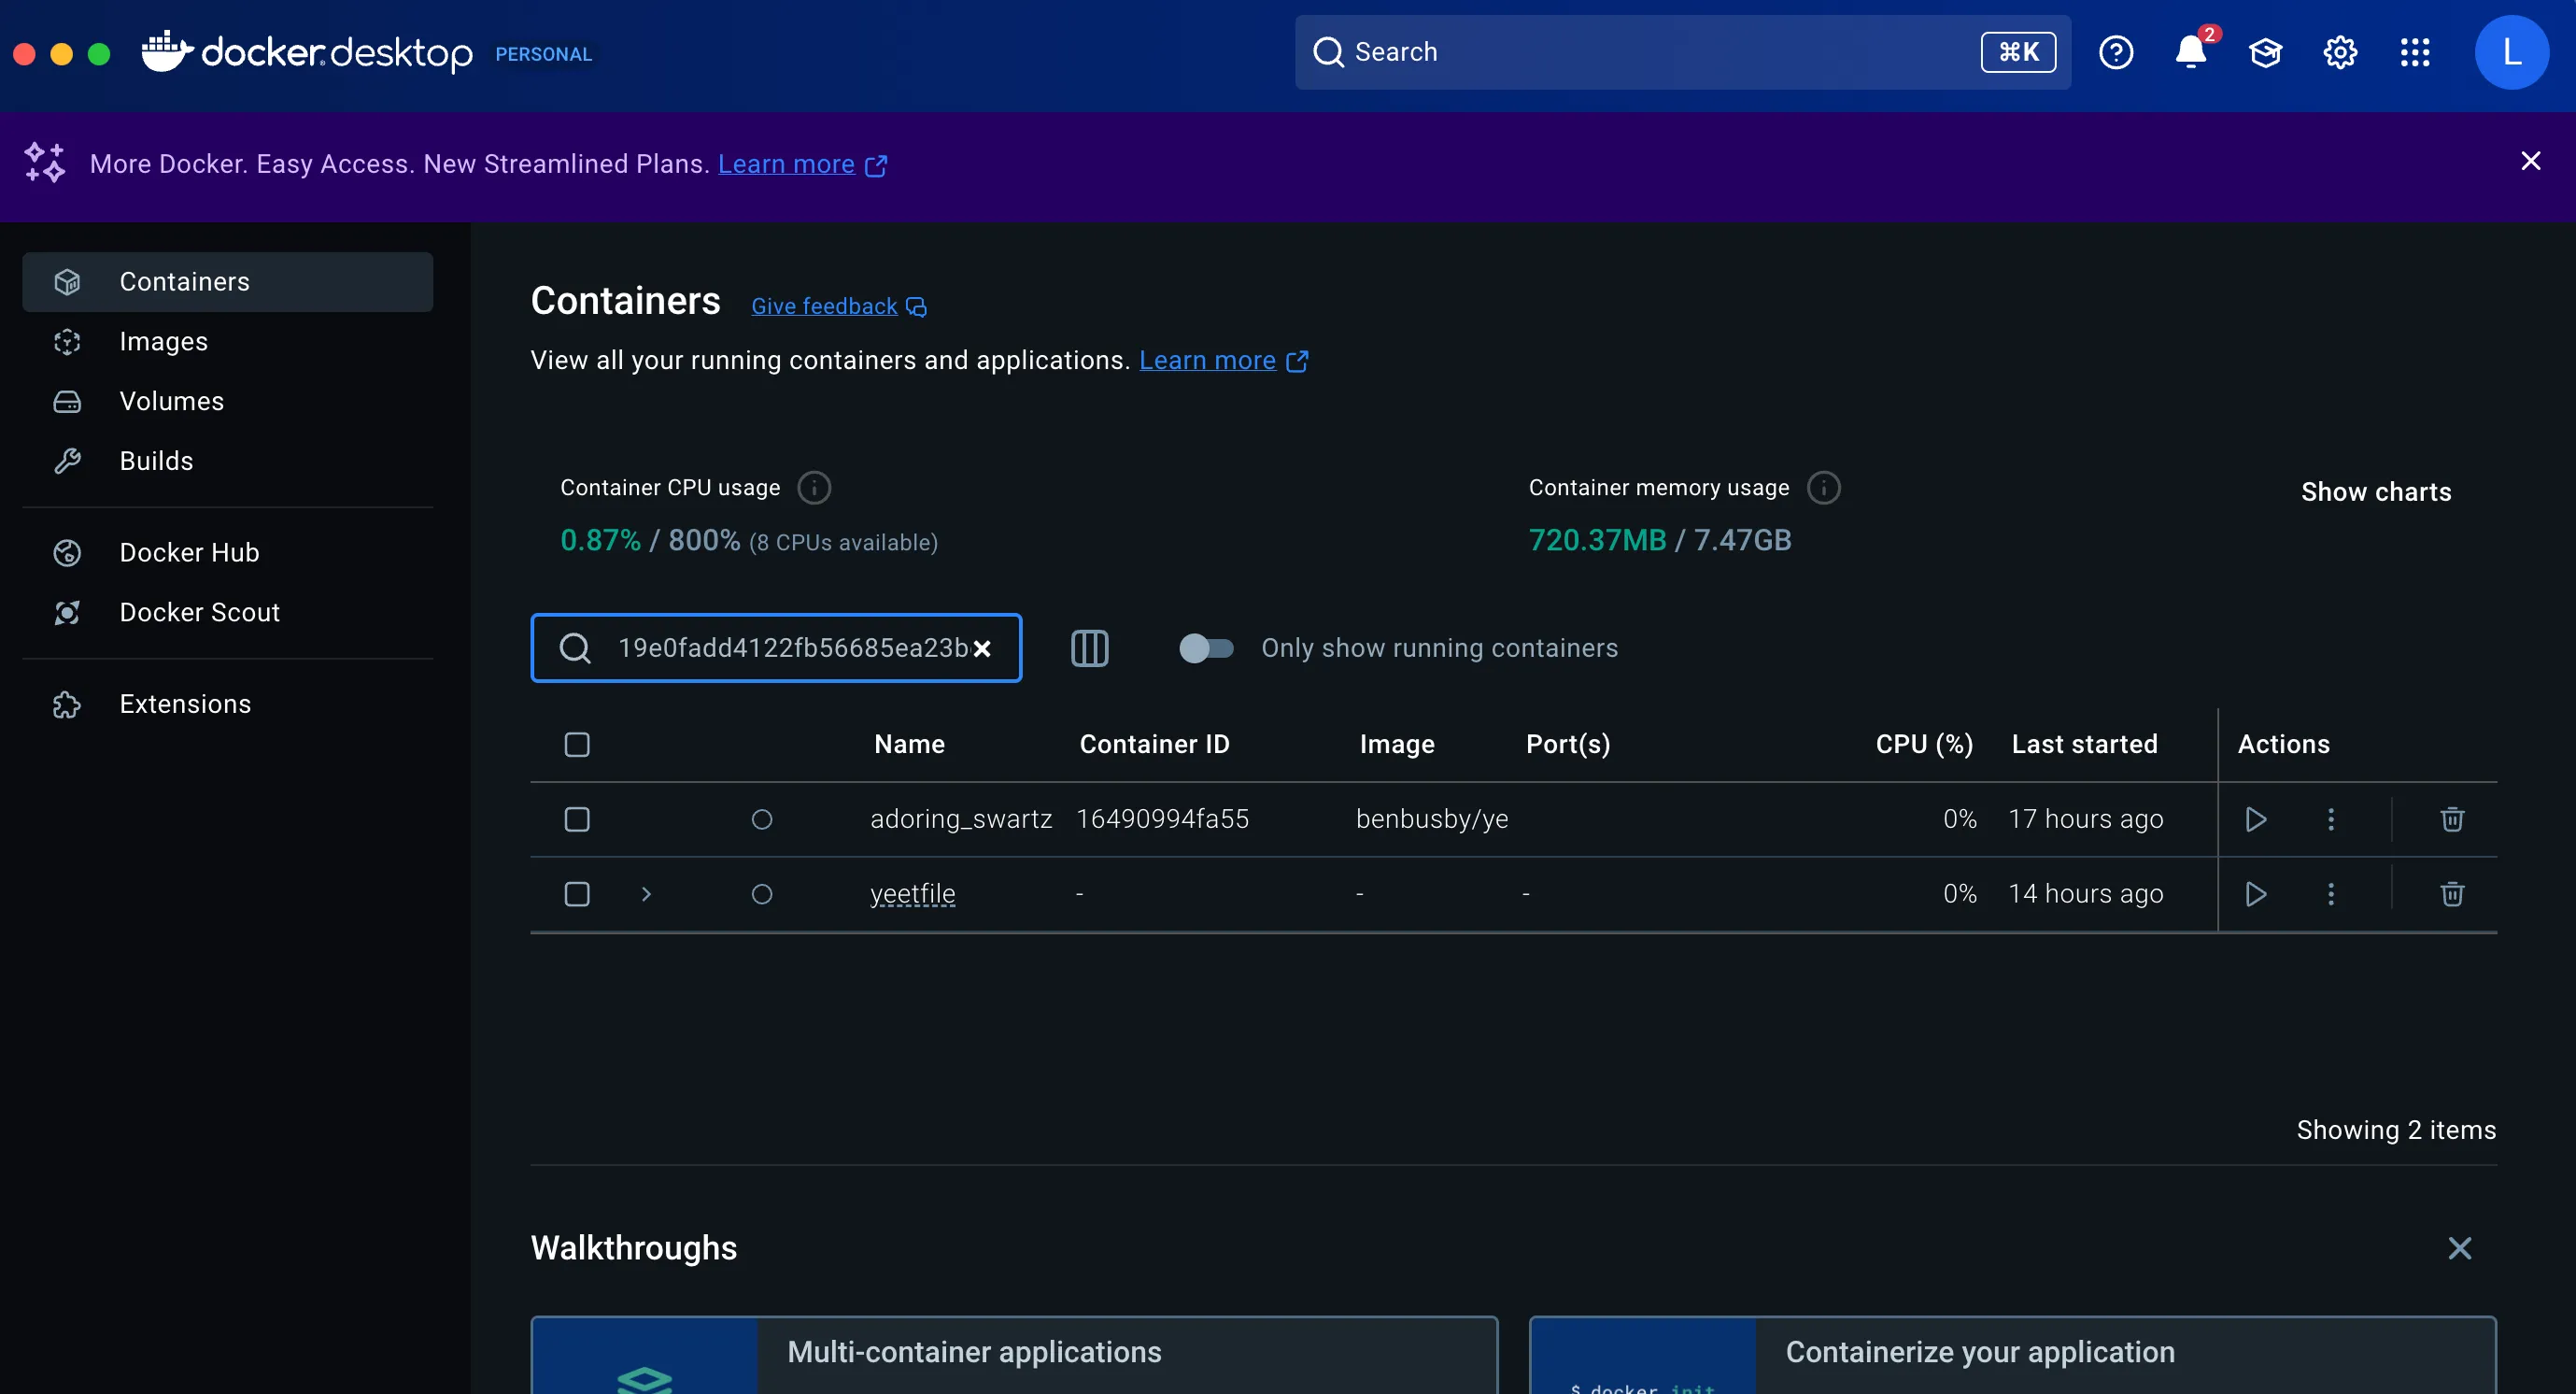Image resolution: width=2576 pixels, height=1394 pixels.
Task: Open the yeetfile three-dot actions menu
Action: point(2330,894)
